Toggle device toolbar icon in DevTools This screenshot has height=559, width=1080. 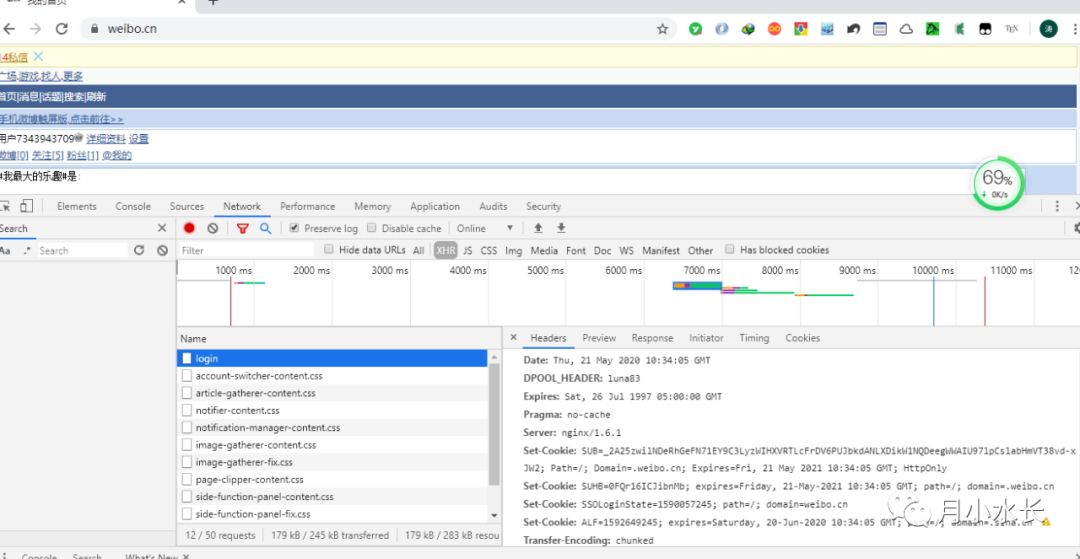(27, 206)
